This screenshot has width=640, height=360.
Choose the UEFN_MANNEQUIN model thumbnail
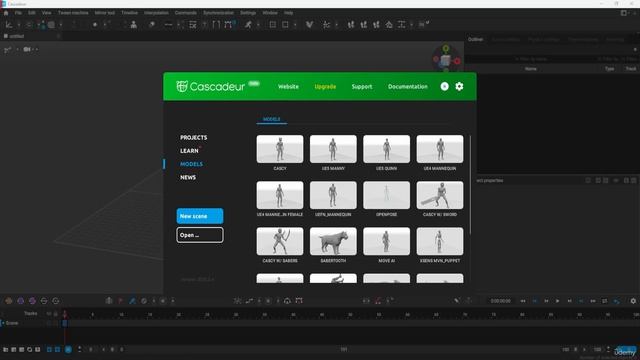[x=333, y=195]
